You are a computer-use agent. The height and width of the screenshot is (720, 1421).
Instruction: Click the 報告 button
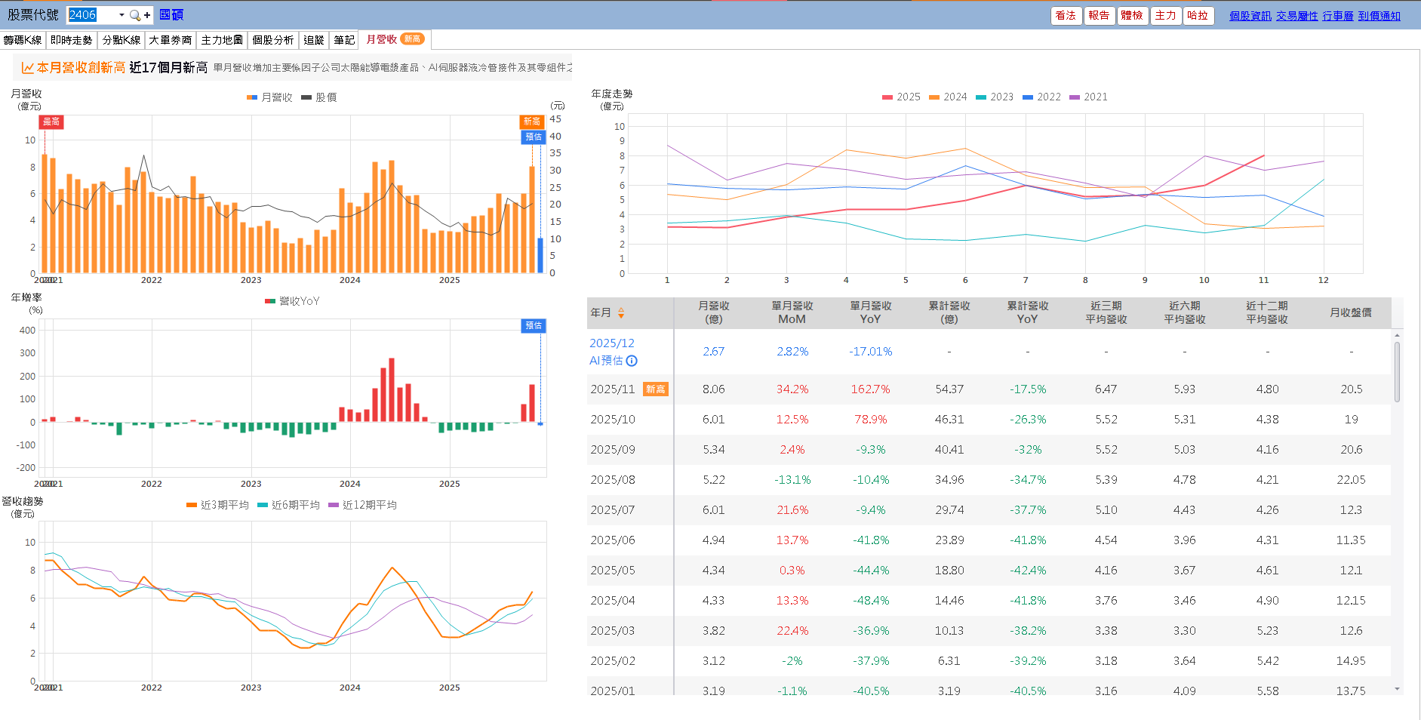[x=1099, y=16]
